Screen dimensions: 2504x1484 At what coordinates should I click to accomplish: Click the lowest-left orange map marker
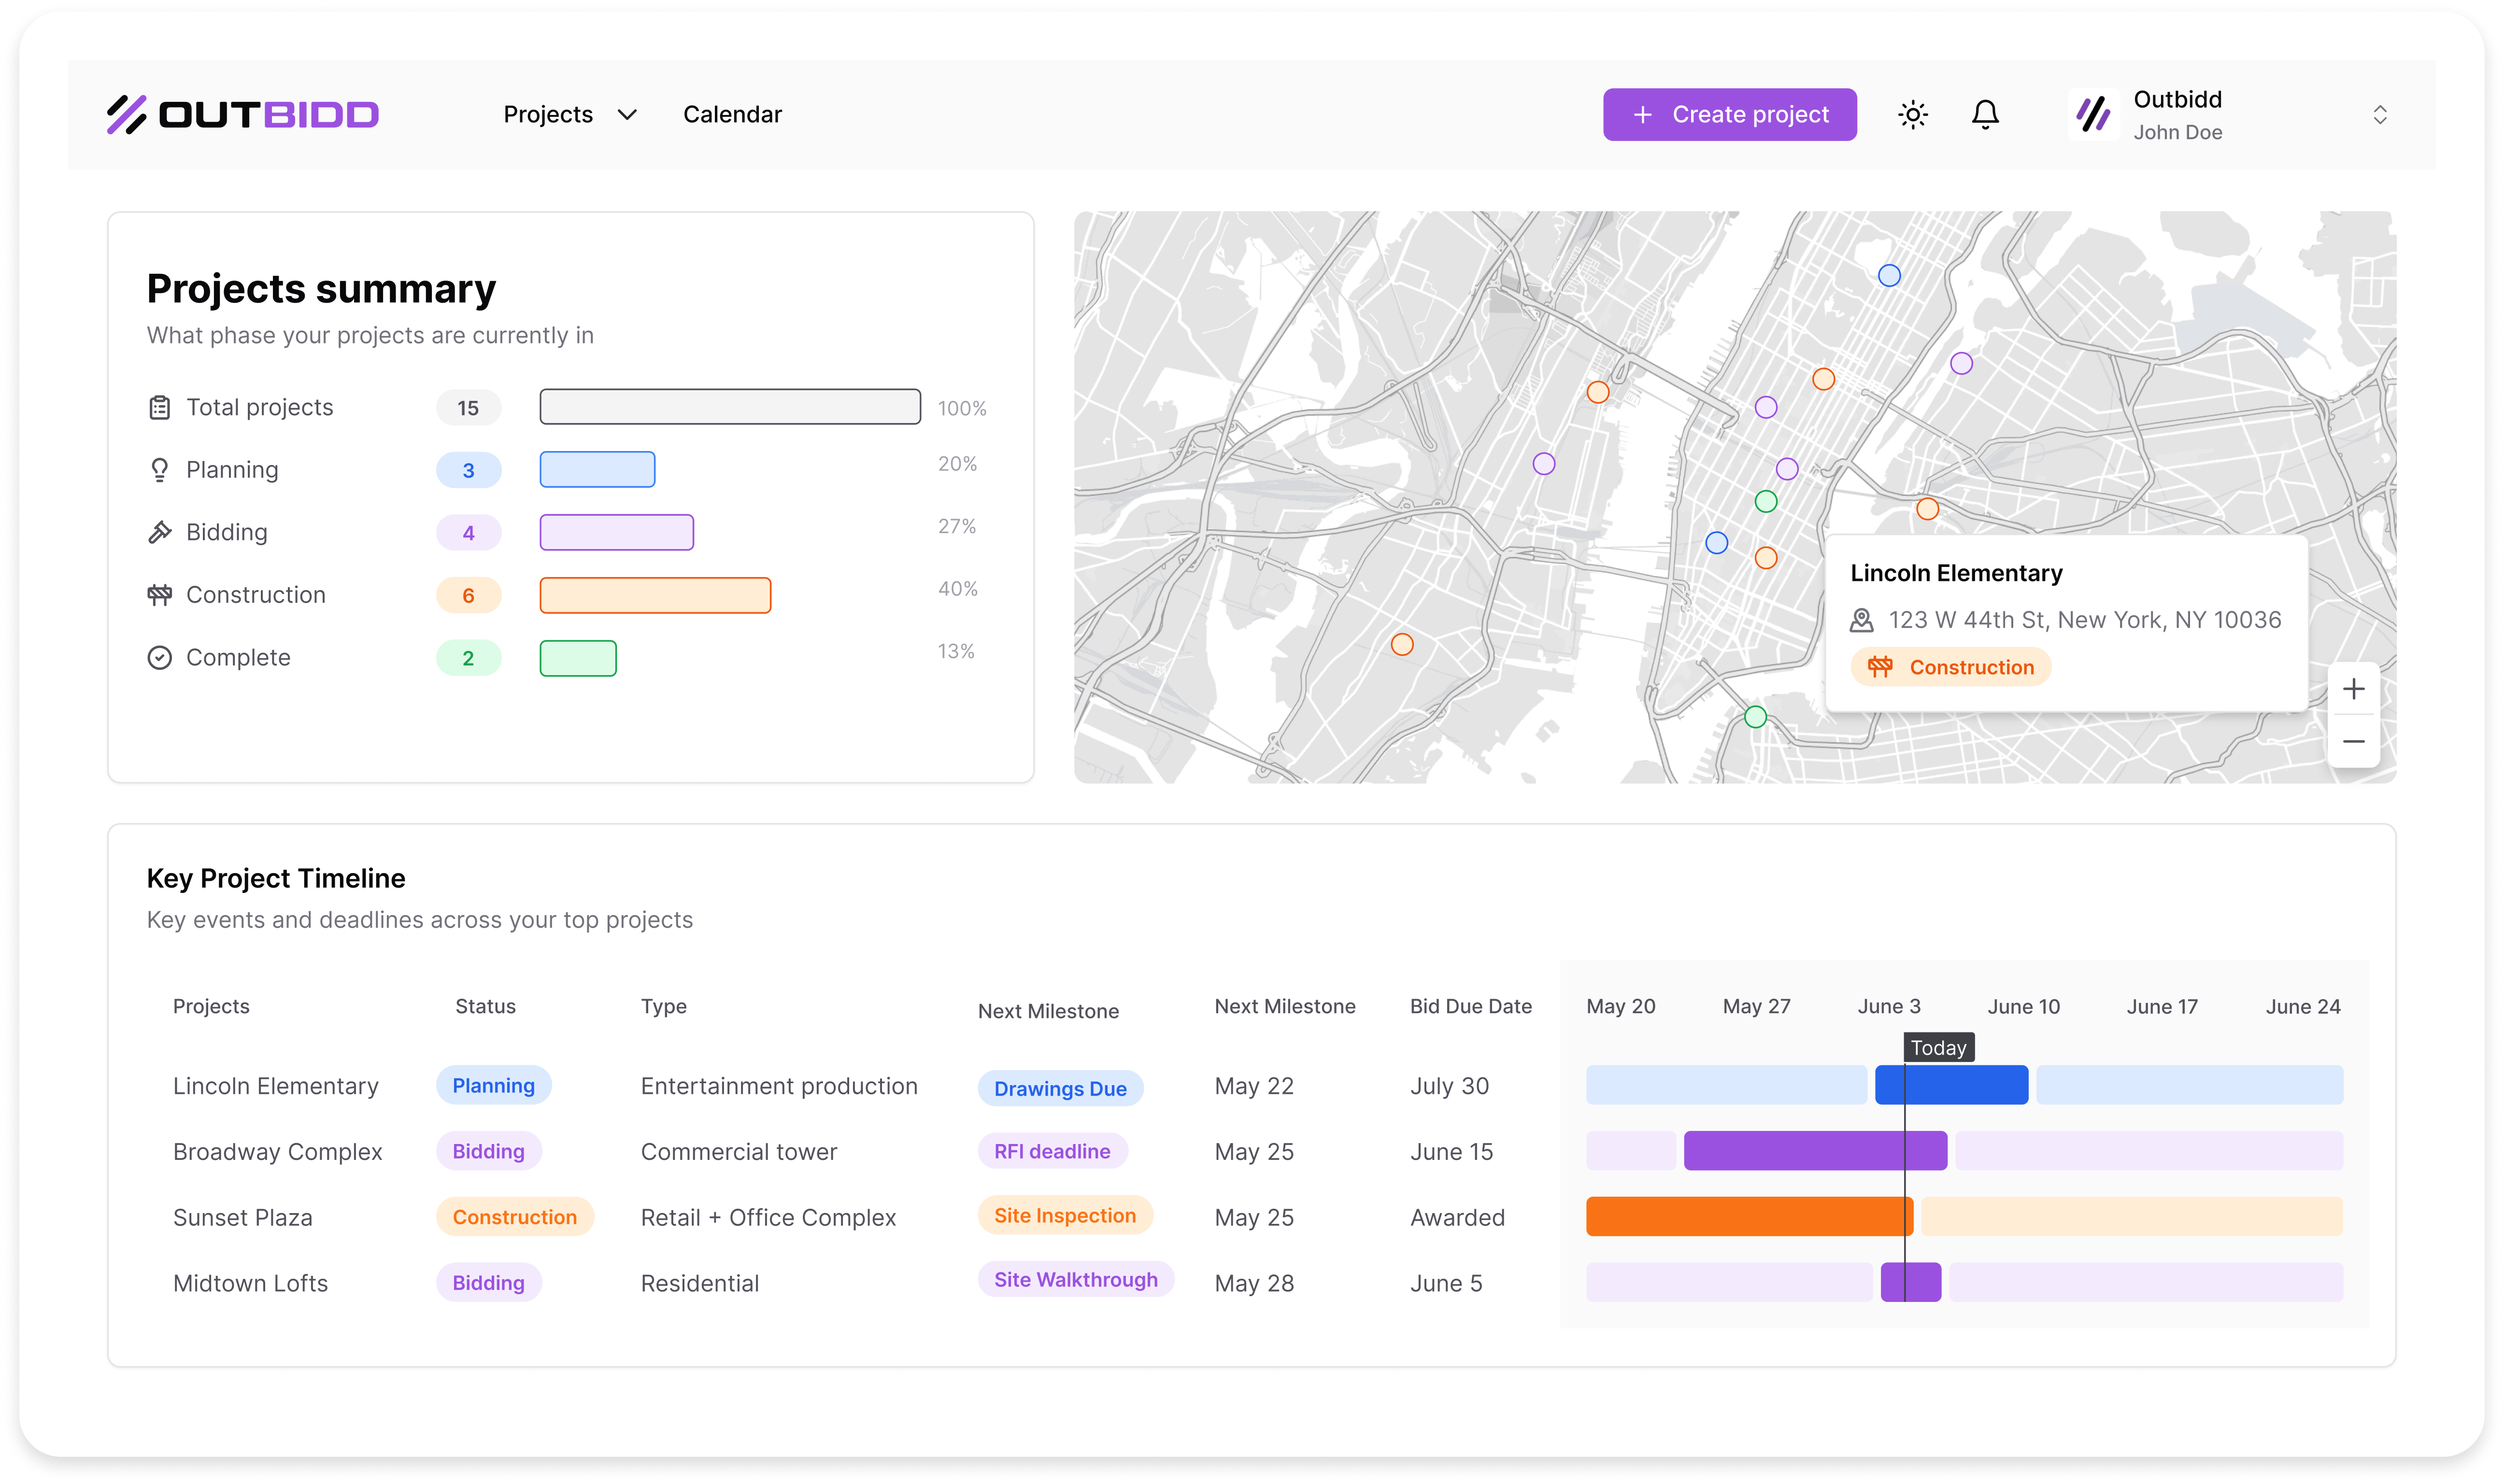click(1402, 644)
